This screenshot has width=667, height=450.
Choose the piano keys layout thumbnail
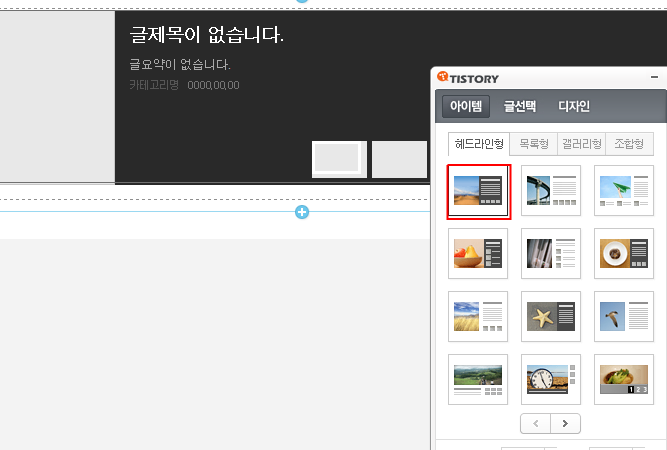tap(551, 253)
